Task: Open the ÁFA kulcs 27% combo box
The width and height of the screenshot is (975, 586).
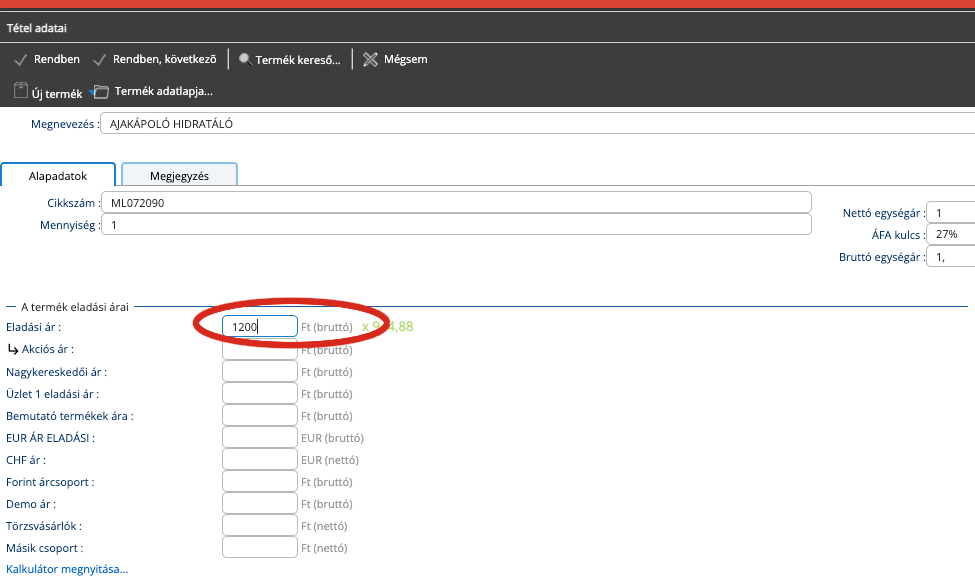Action: tap(950, 235)
